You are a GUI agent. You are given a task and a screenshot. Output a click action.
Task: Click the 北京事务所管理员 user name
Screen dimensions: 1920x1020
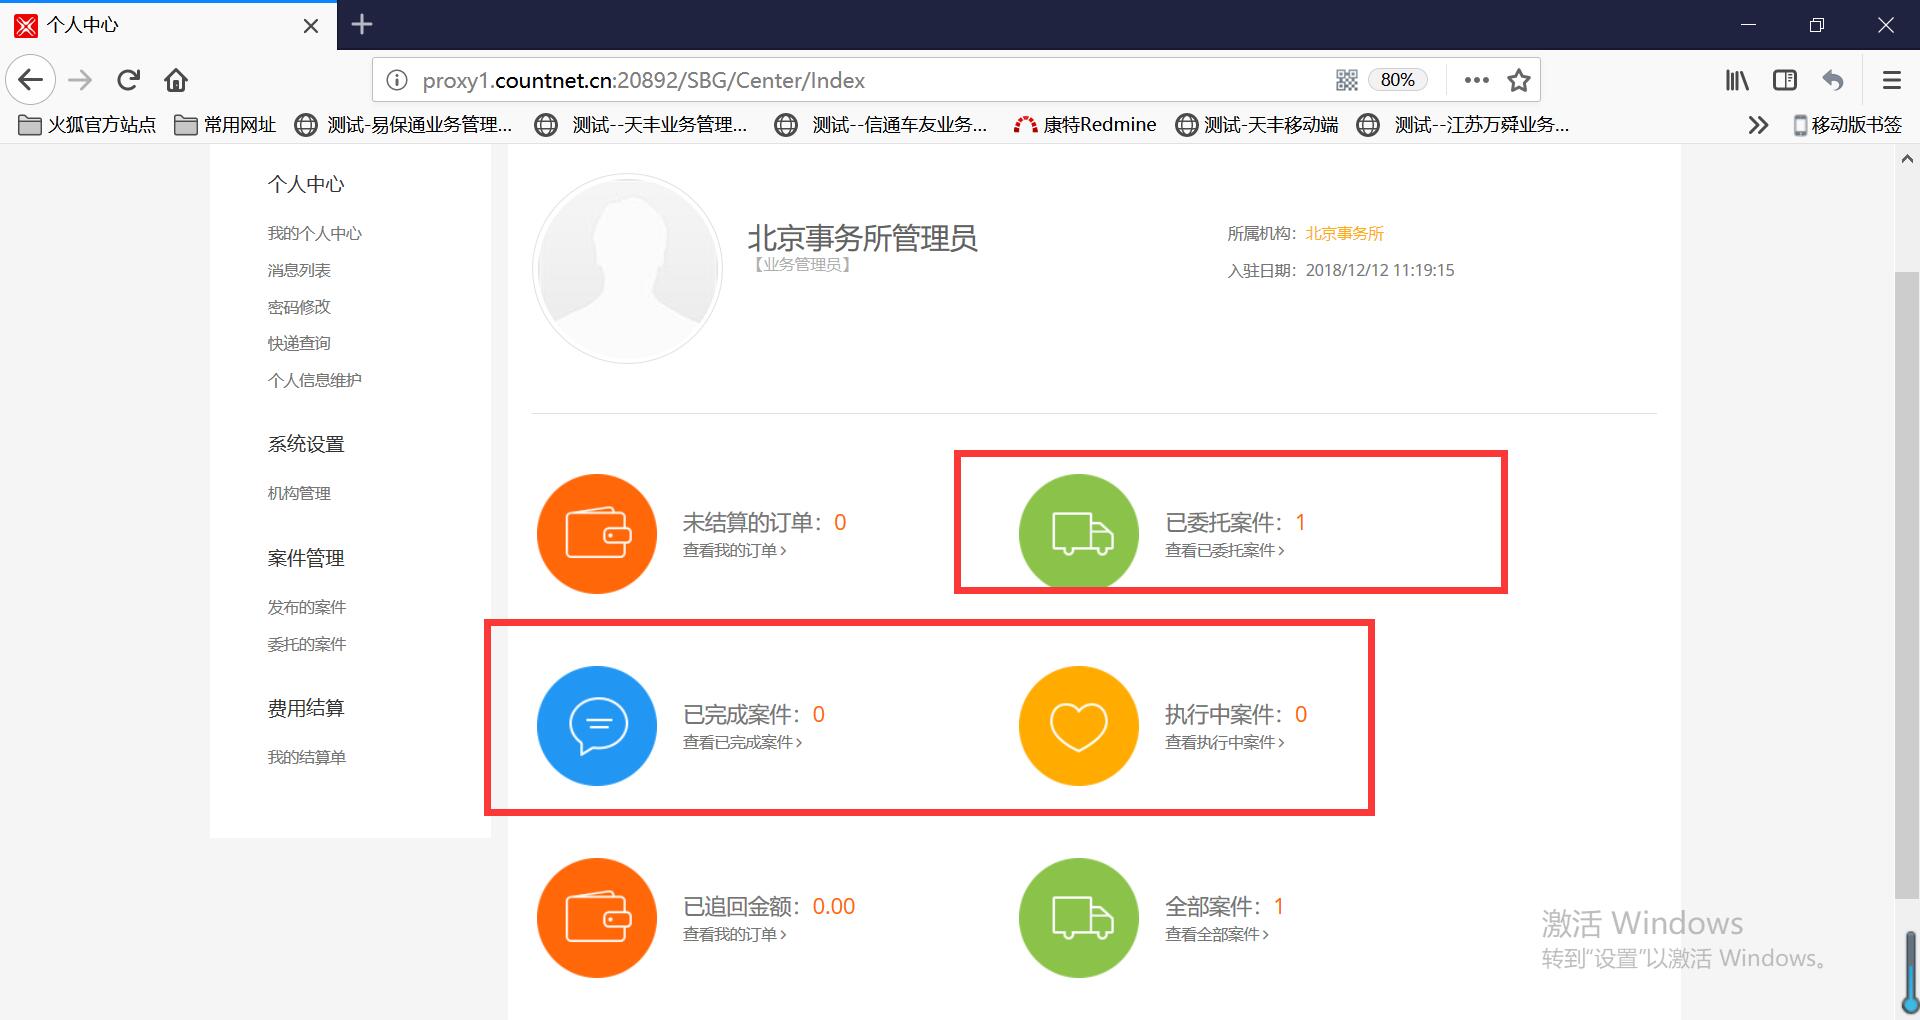862,238
